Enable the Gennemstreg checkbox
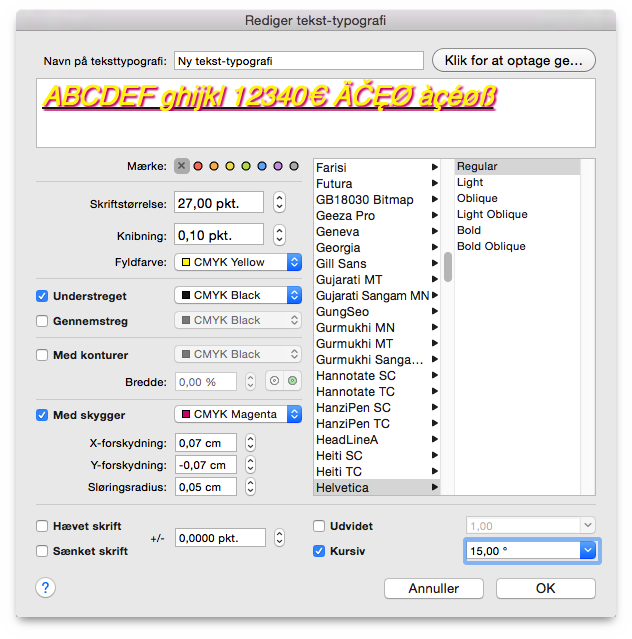Image resolution: width=632 pixels, height=639 pixels. tap(42, 321)
